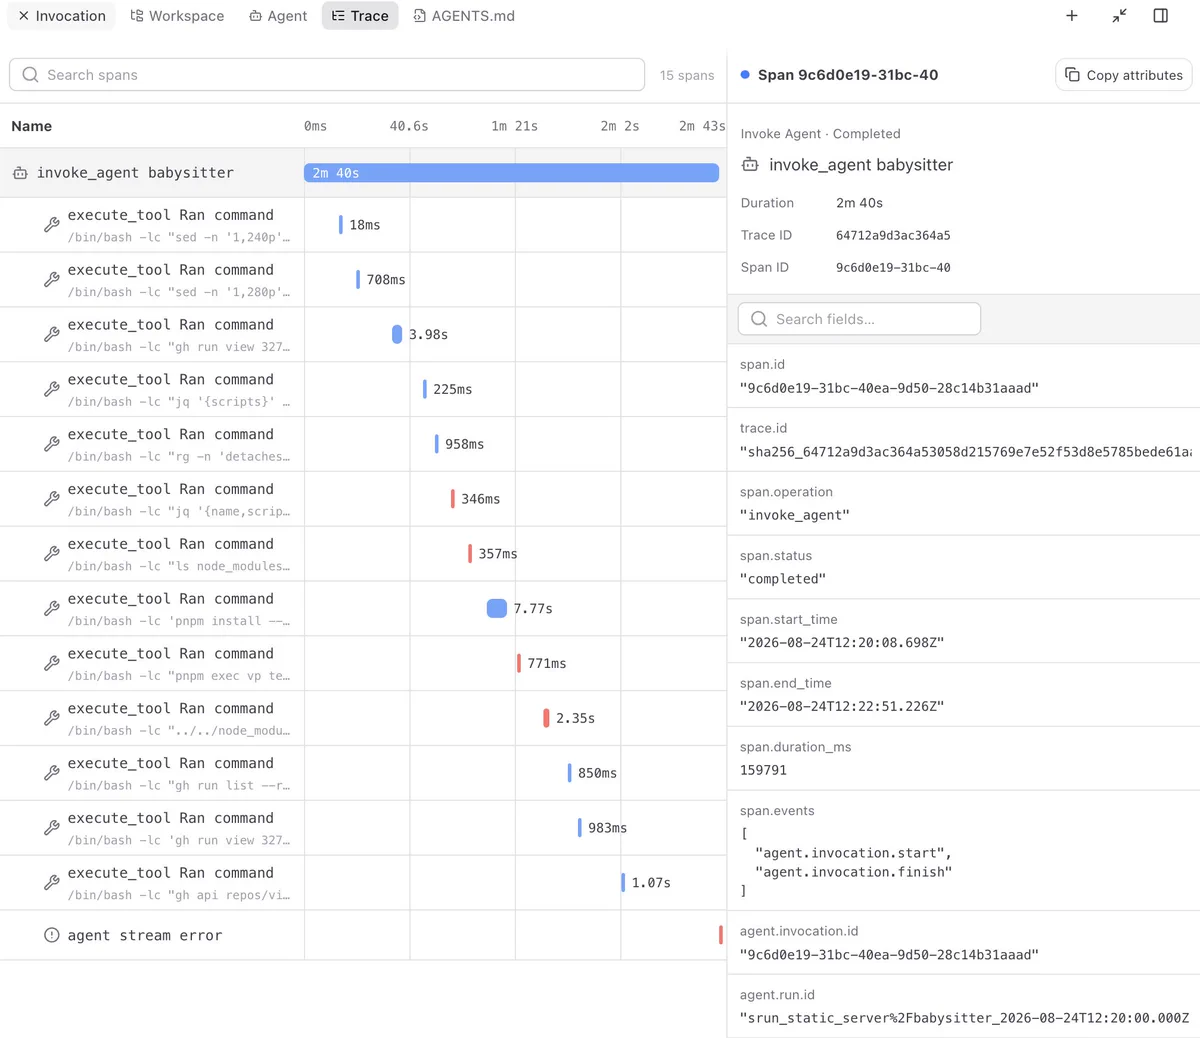The height and width of the screenshot is (1038, 1200).
Task: Open the AGENTS.md tab
Action: click(x=464, y=16)
